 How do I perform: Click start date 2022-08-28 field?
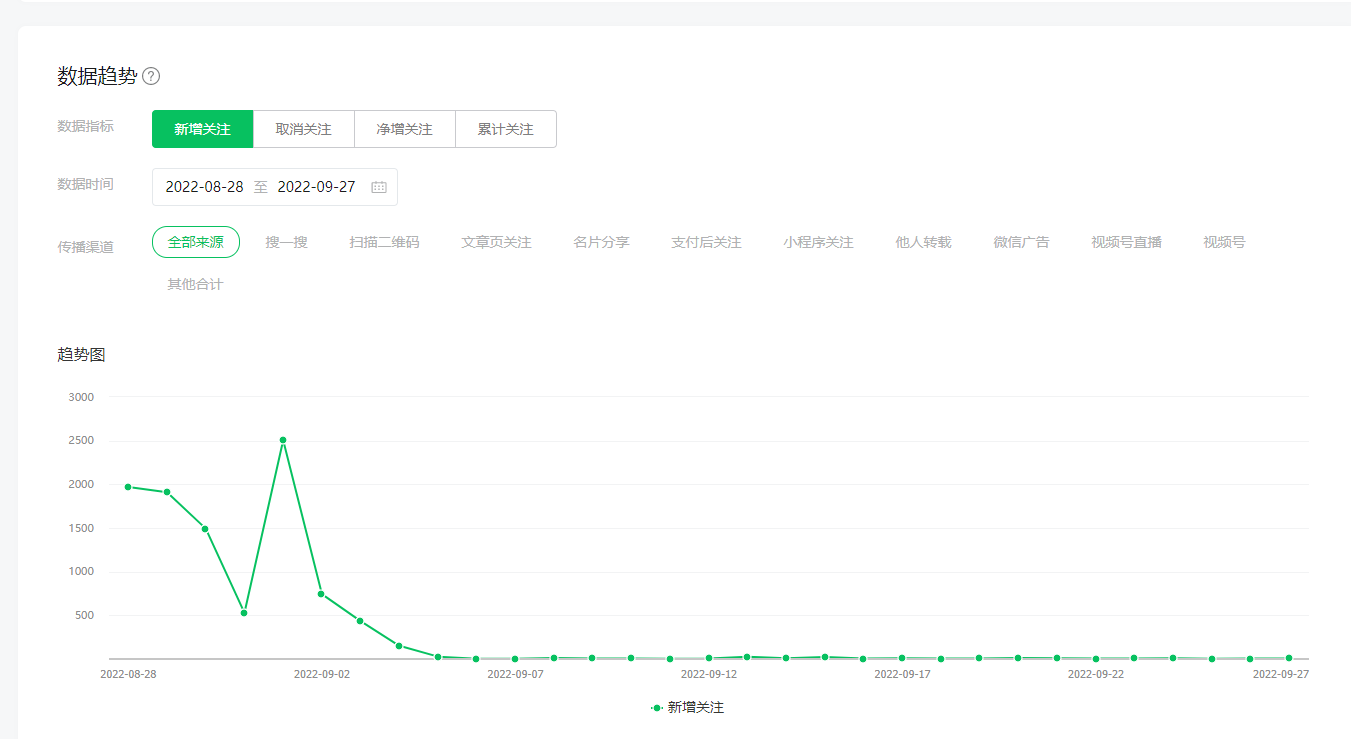(204, 187)
